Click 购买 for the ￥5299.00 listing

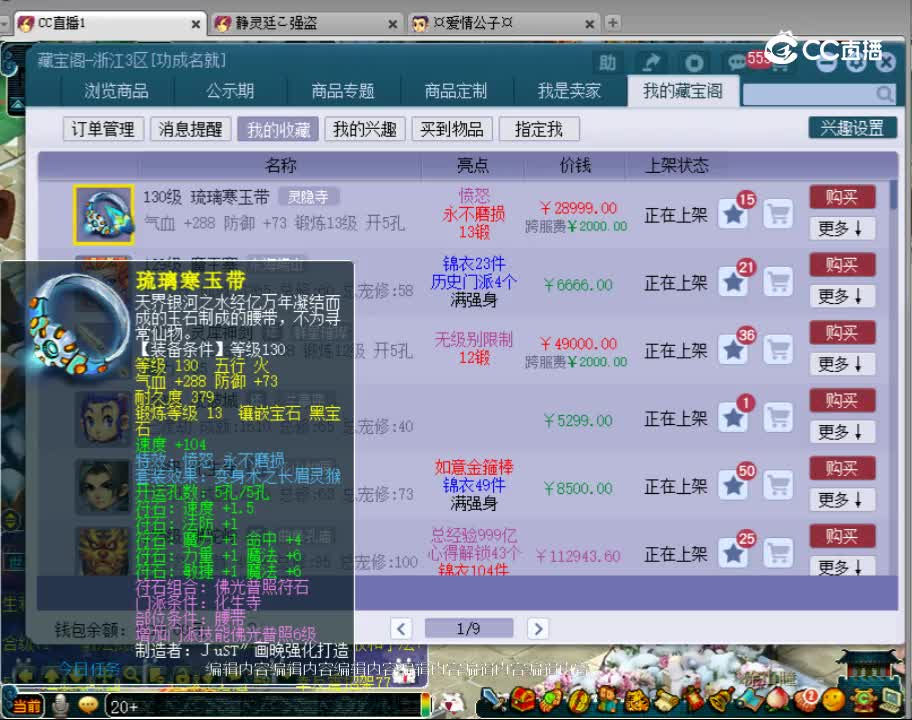tap(842, 400)
